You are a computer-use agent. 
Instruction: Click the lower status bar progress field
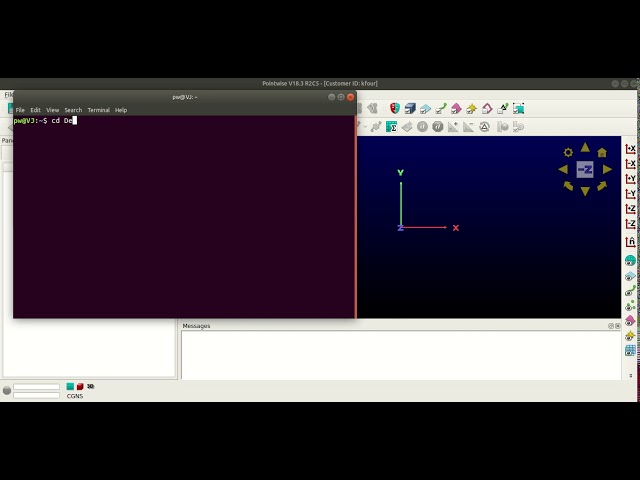coord(36,395)
